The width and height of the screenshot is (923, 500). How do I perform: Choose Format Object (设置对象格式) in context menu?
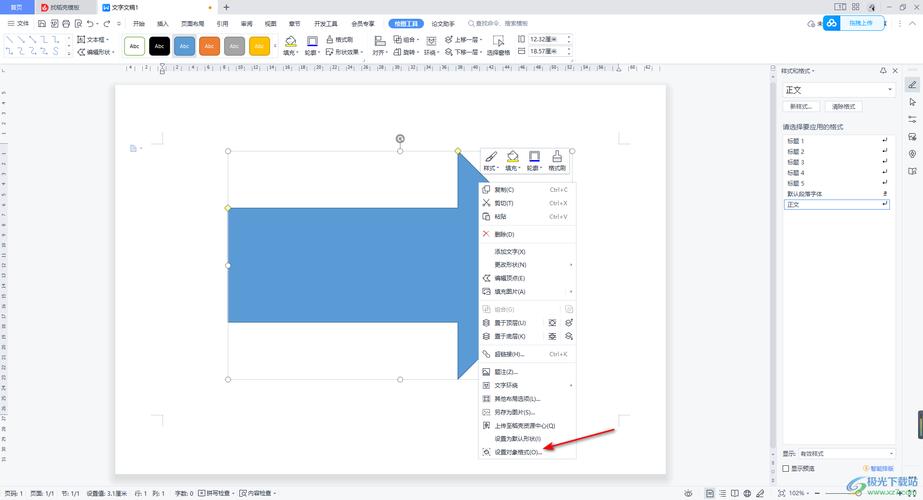click(x=527, y=452)
